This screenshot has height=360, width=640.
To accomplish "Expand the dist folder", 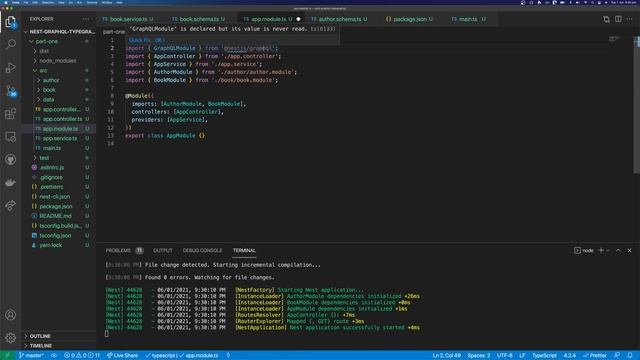I will [59, 51].
